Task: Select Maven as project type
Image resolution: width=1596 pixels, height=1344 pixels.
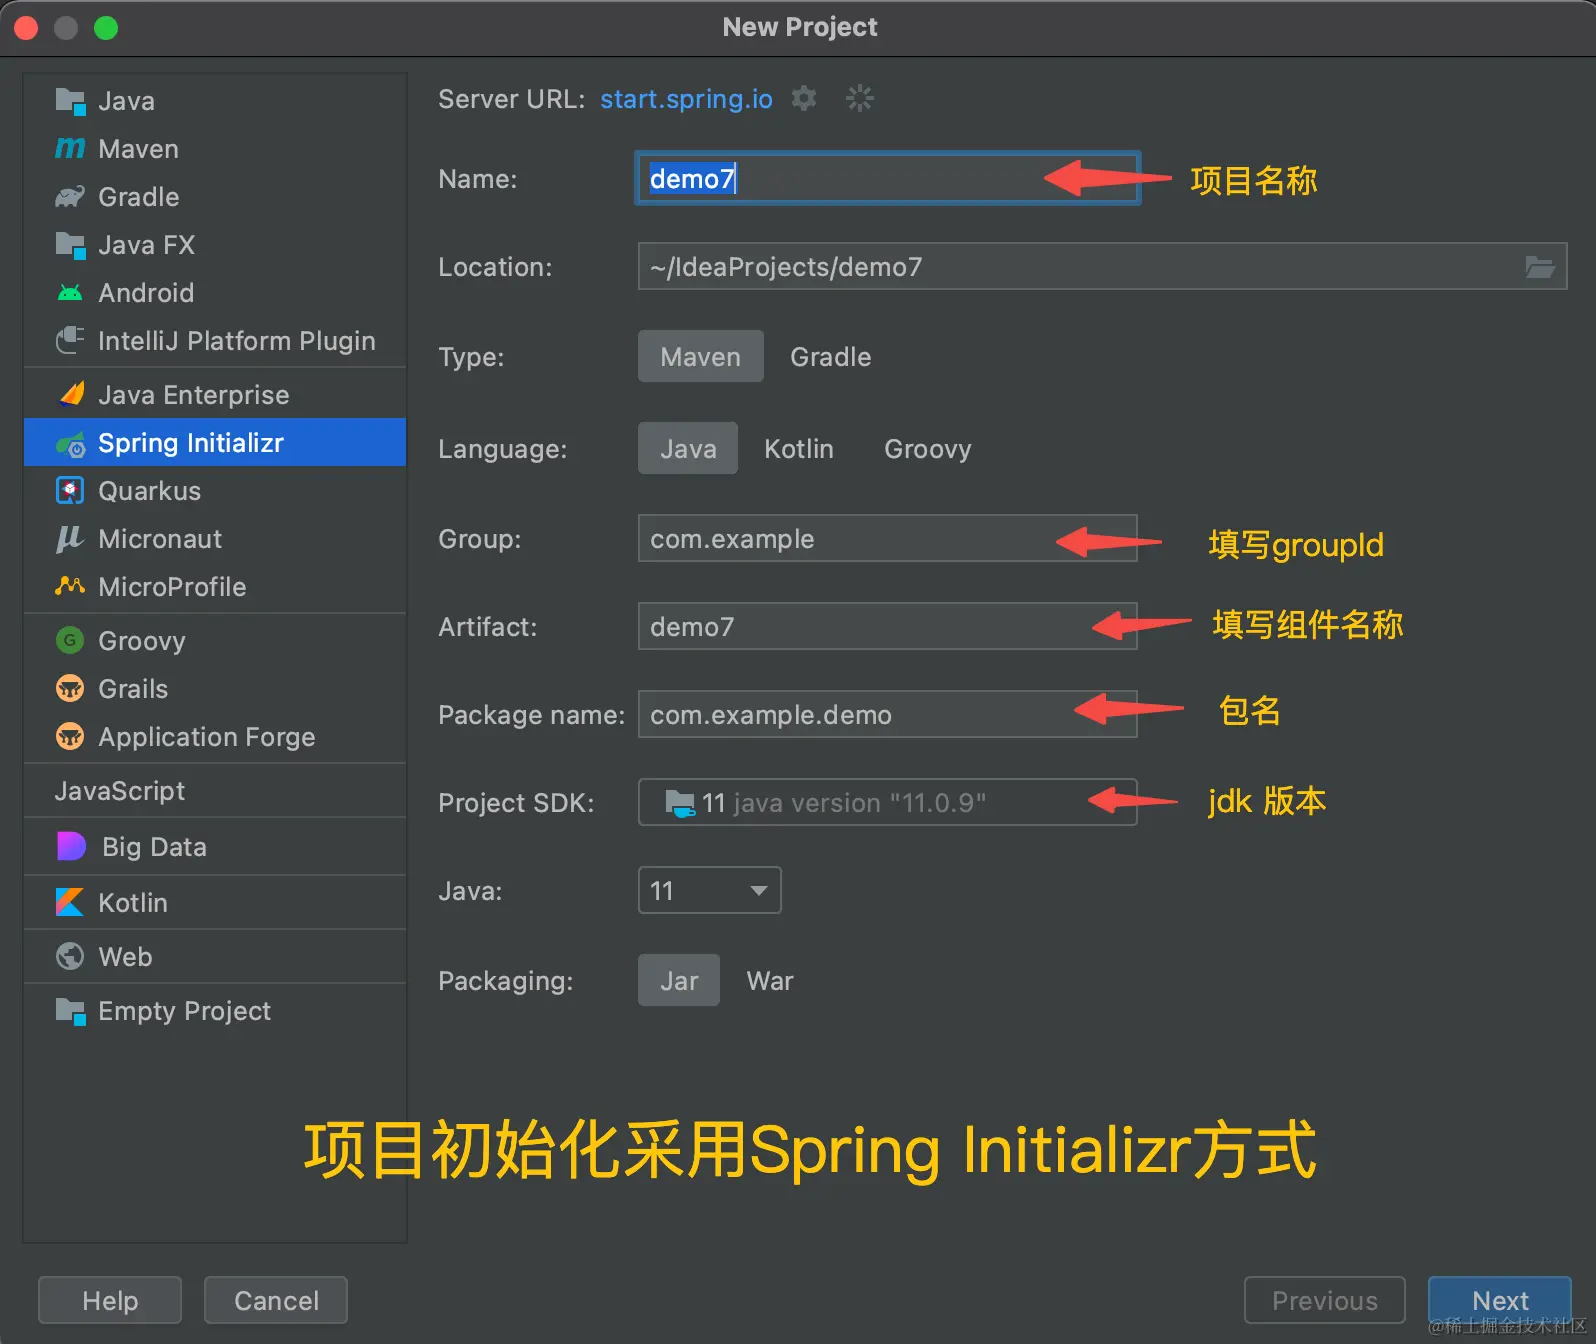Action: click(x=701, y=357)
